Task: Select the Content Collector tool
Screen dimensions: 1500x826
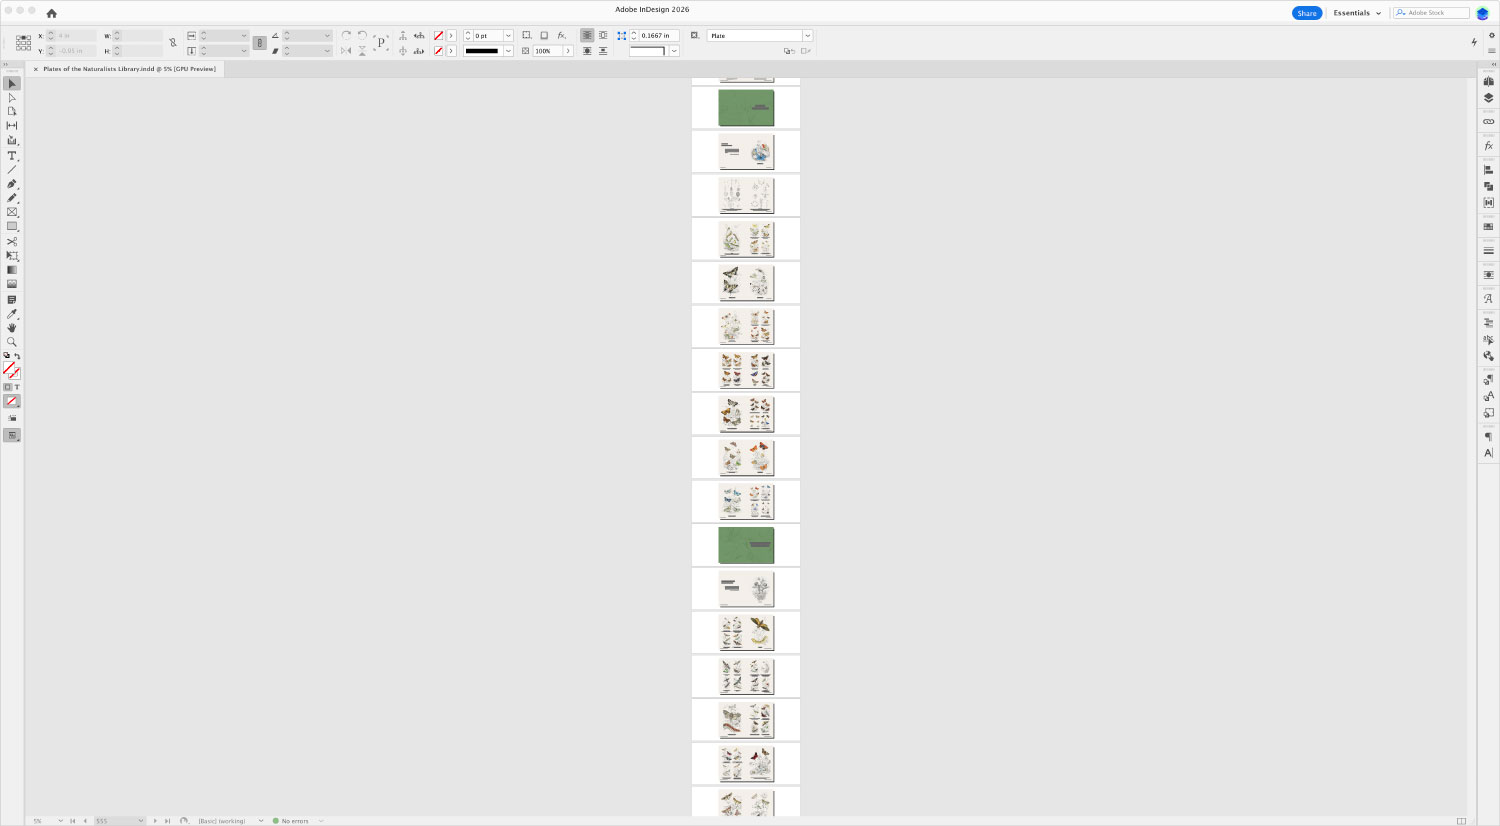Action: [x=12, y=140]
